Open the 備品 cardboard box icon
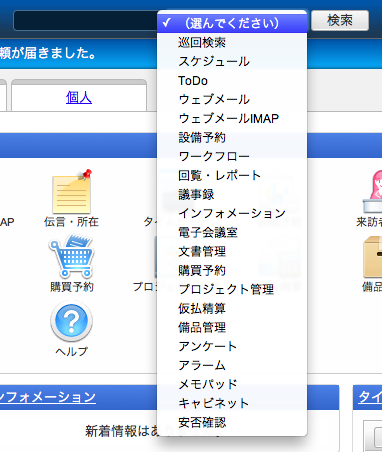 tap(373, 257)
